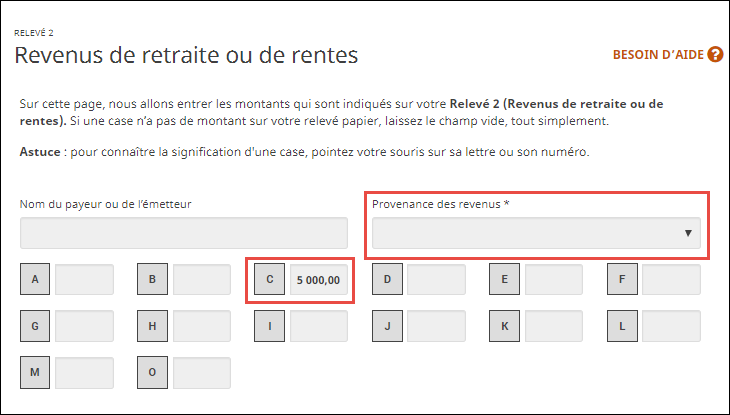Click the letter E box label

point(504,280)
